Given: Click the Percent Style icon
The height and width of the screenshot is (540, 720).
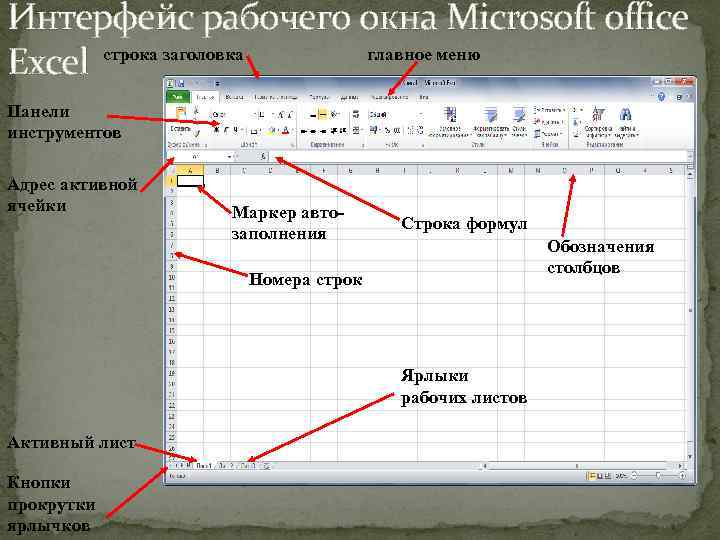Looking at the screenshot, I should [x=388, y=131].
